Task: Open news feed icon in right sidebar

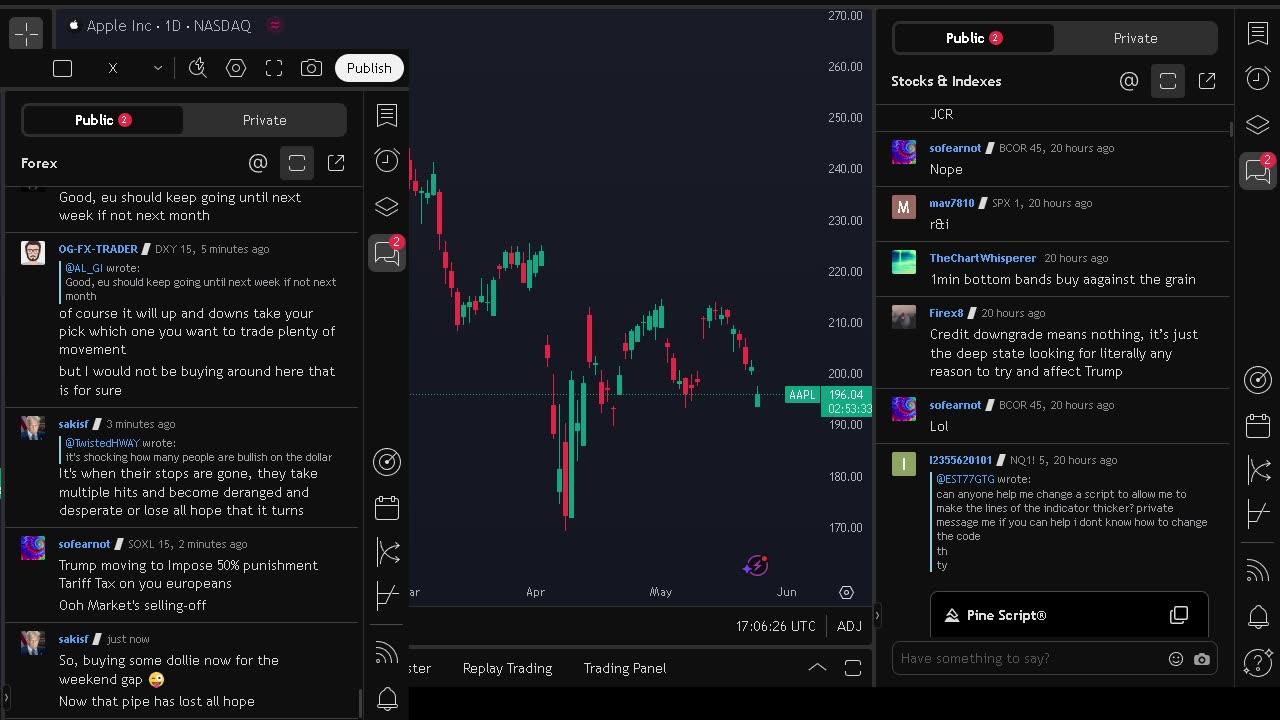Action: point(1258,571)
